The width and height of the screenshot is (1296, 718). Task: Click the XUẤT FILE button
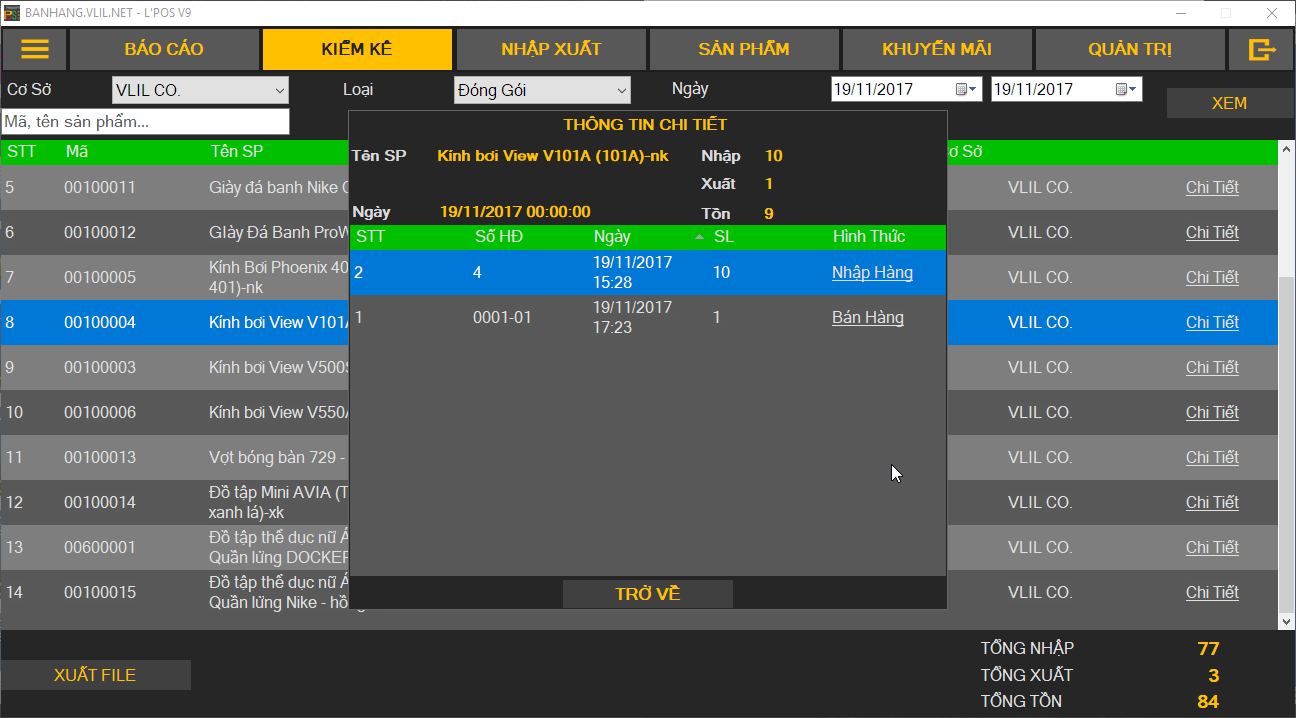95,675
